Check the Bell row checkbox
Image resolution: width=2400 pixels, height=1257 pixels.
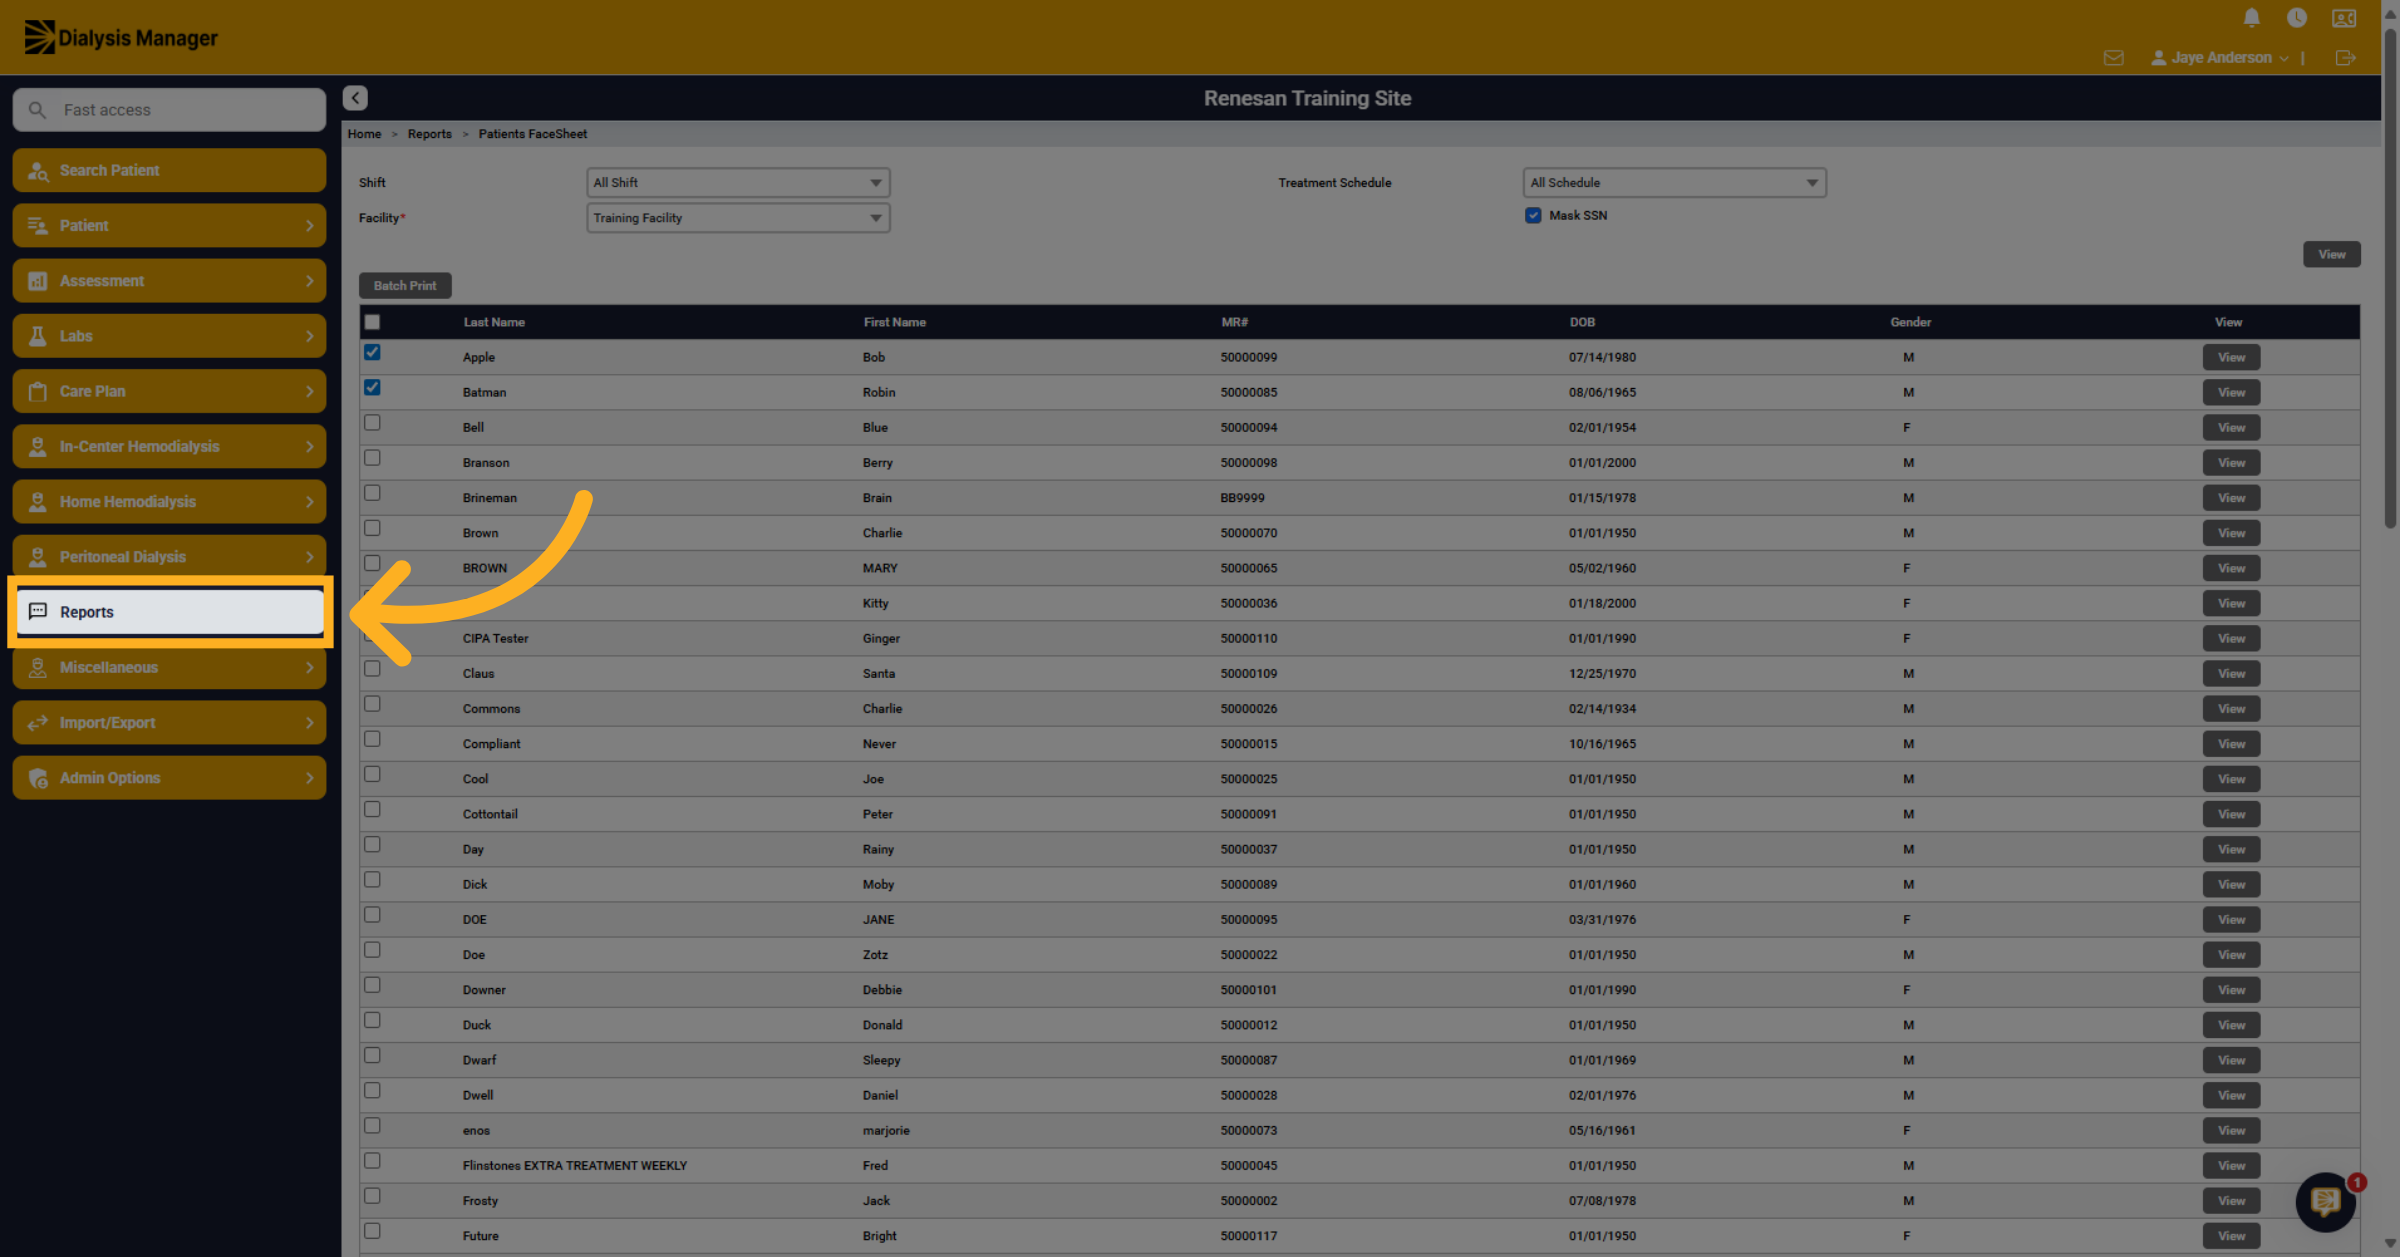pyautogui.click(x=372, y=422)
